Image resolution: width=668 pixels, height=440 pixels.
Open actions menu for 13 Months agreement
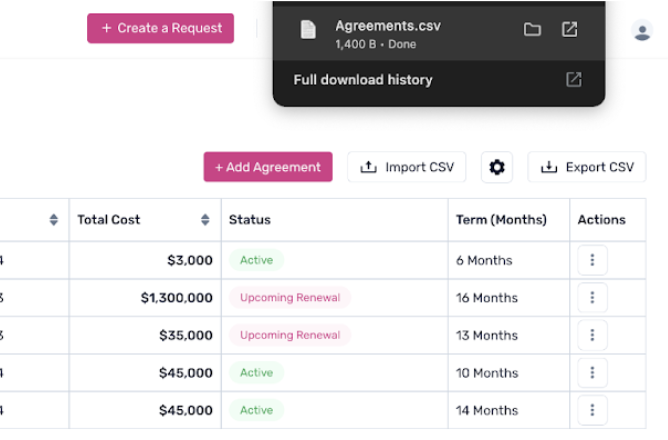pos(592,335)
